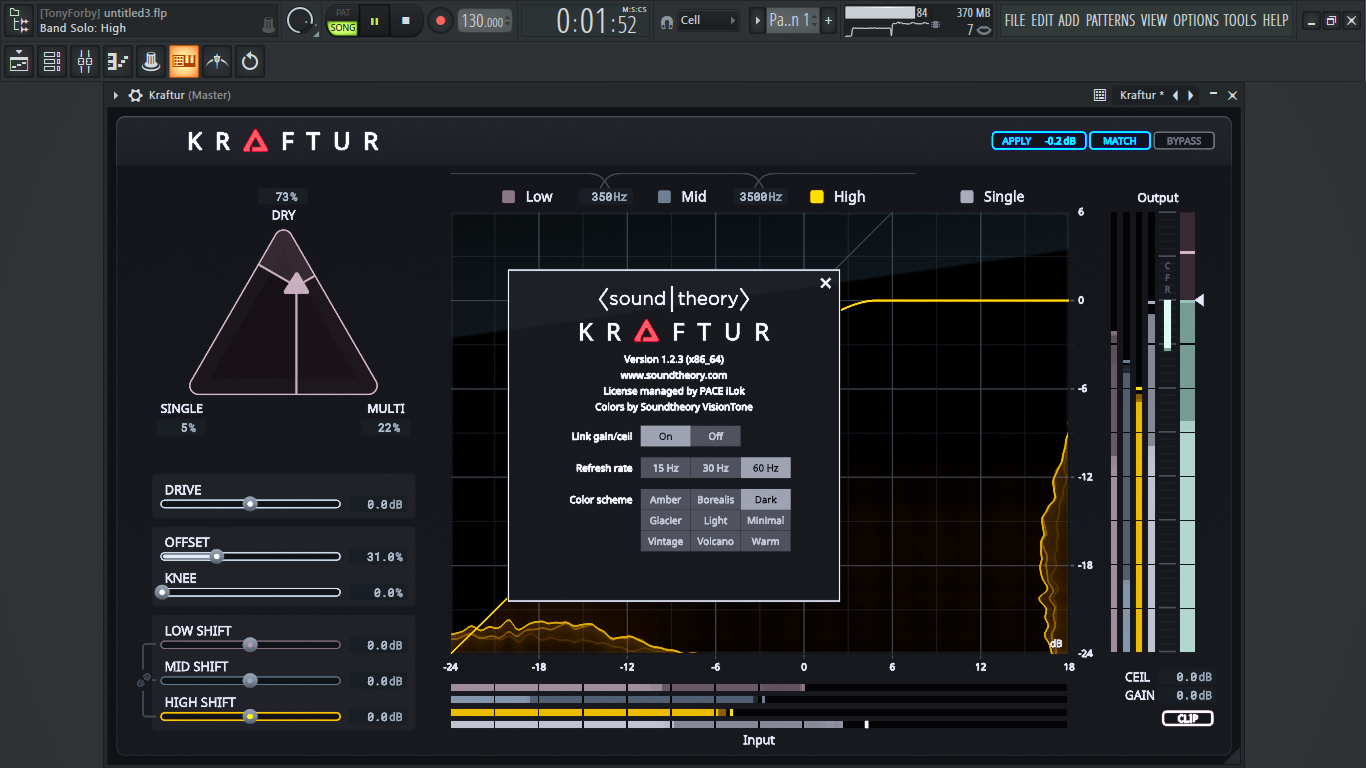1366x768 pixels.
Task: Click the 350Hz crossover field
Action: click(608, 197)
